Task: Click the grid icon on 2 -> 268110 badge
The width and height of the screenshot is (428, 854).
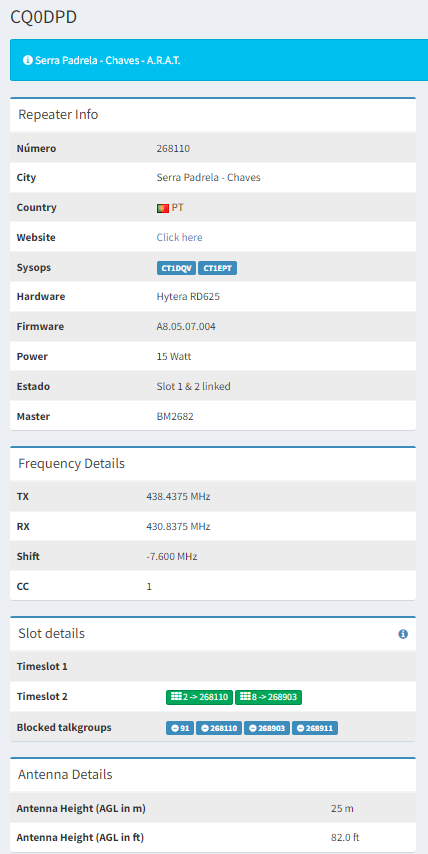Action: pyautogui.click(x=176, y=697)
